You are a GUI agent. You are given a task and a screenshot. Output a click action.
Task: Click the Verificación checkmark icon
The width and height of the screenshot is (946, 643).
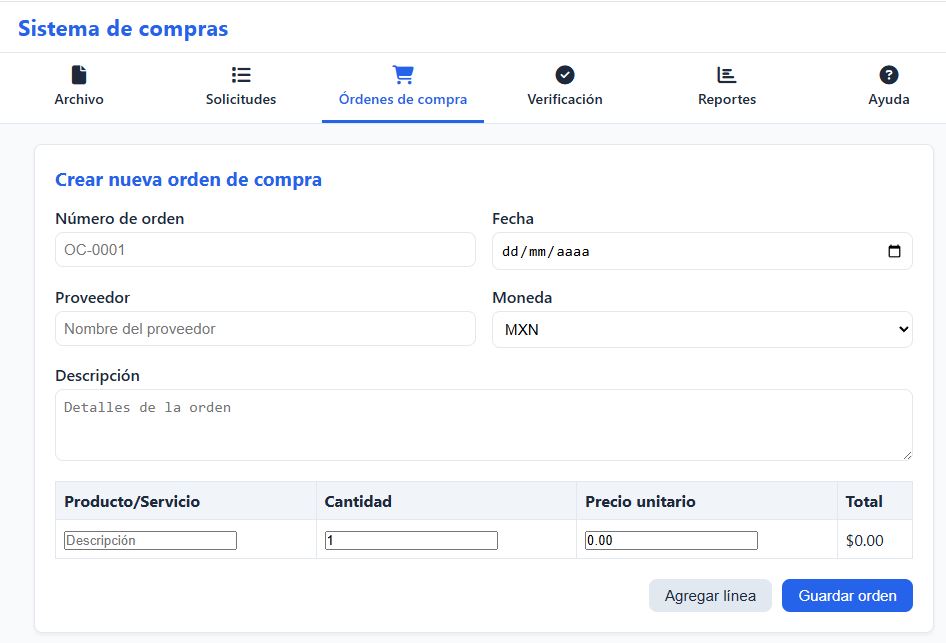point(565,75)
